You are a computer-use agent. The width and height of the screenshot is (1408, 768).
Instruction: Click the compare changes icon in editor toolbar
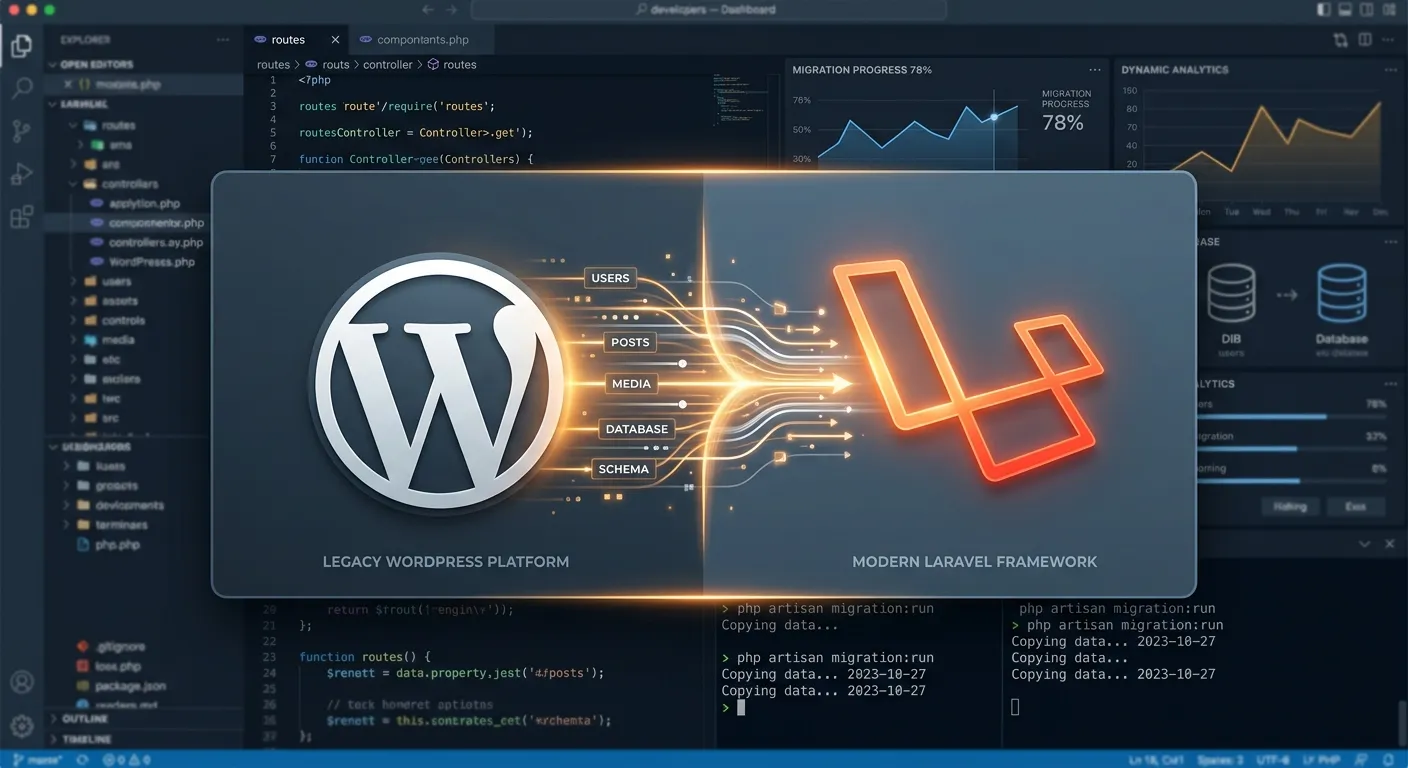tap(1341, 40)
